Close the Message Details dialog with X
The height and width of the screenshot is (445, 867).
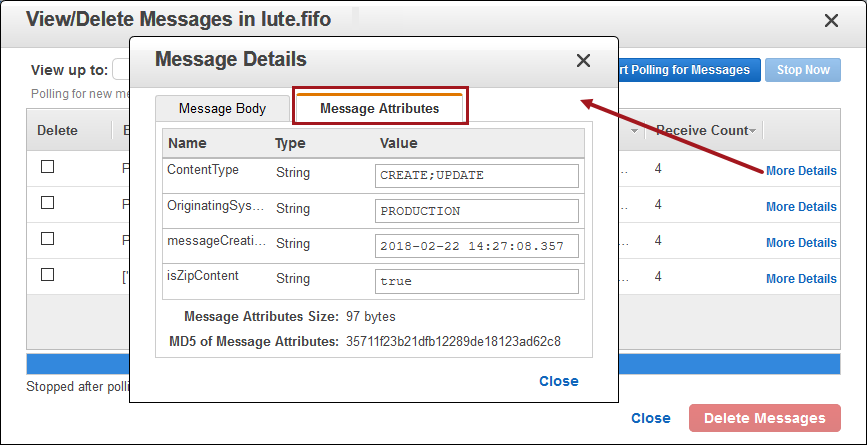(583, 61)
